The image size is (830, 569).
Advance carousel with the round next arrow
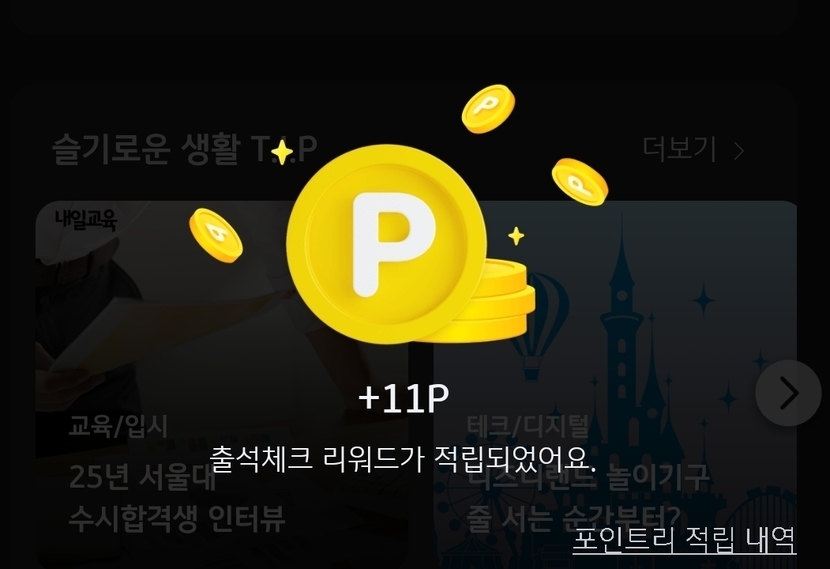(x=788, y=393)
